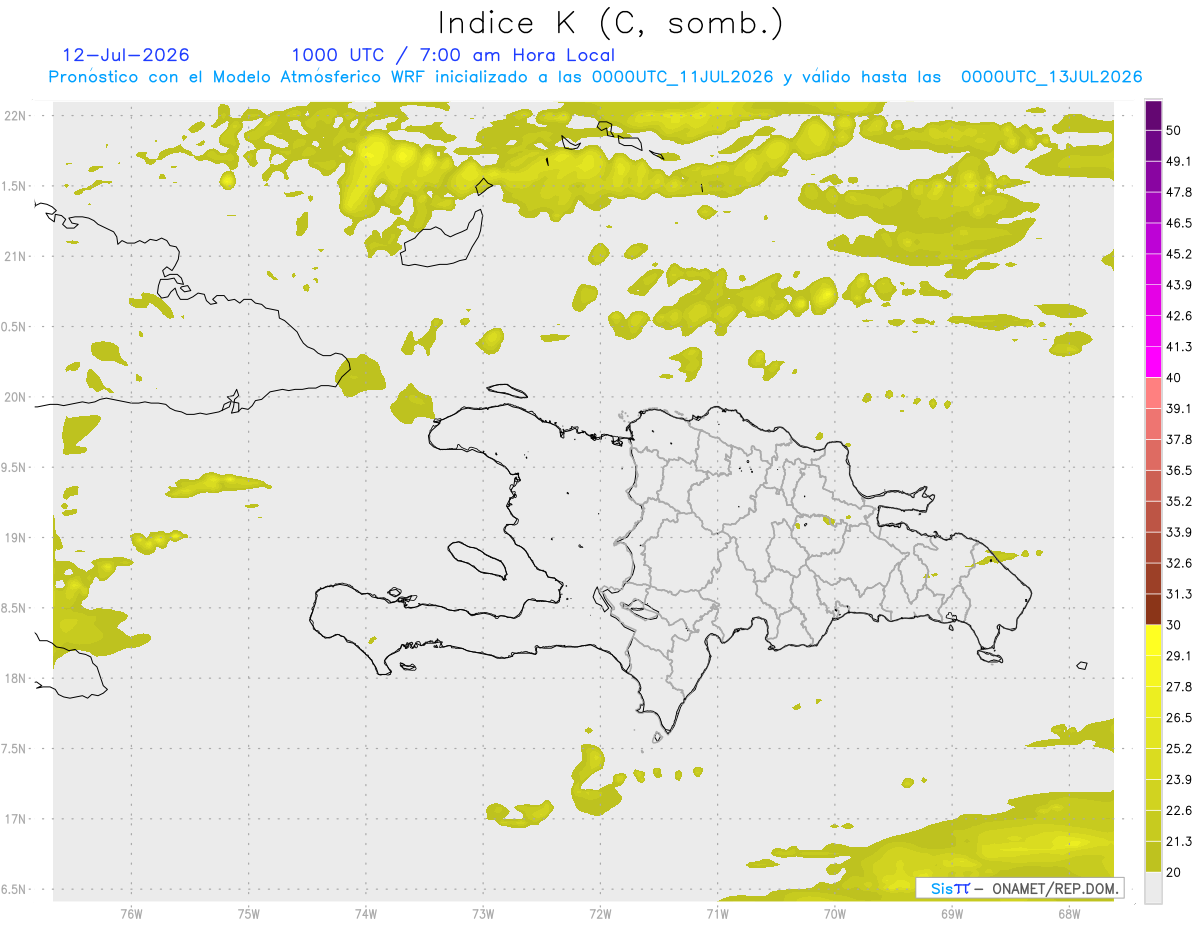This screenshot has height=927, width=1200.
Task: Click the "26.5" scale label
Action: coord(1179,718)
